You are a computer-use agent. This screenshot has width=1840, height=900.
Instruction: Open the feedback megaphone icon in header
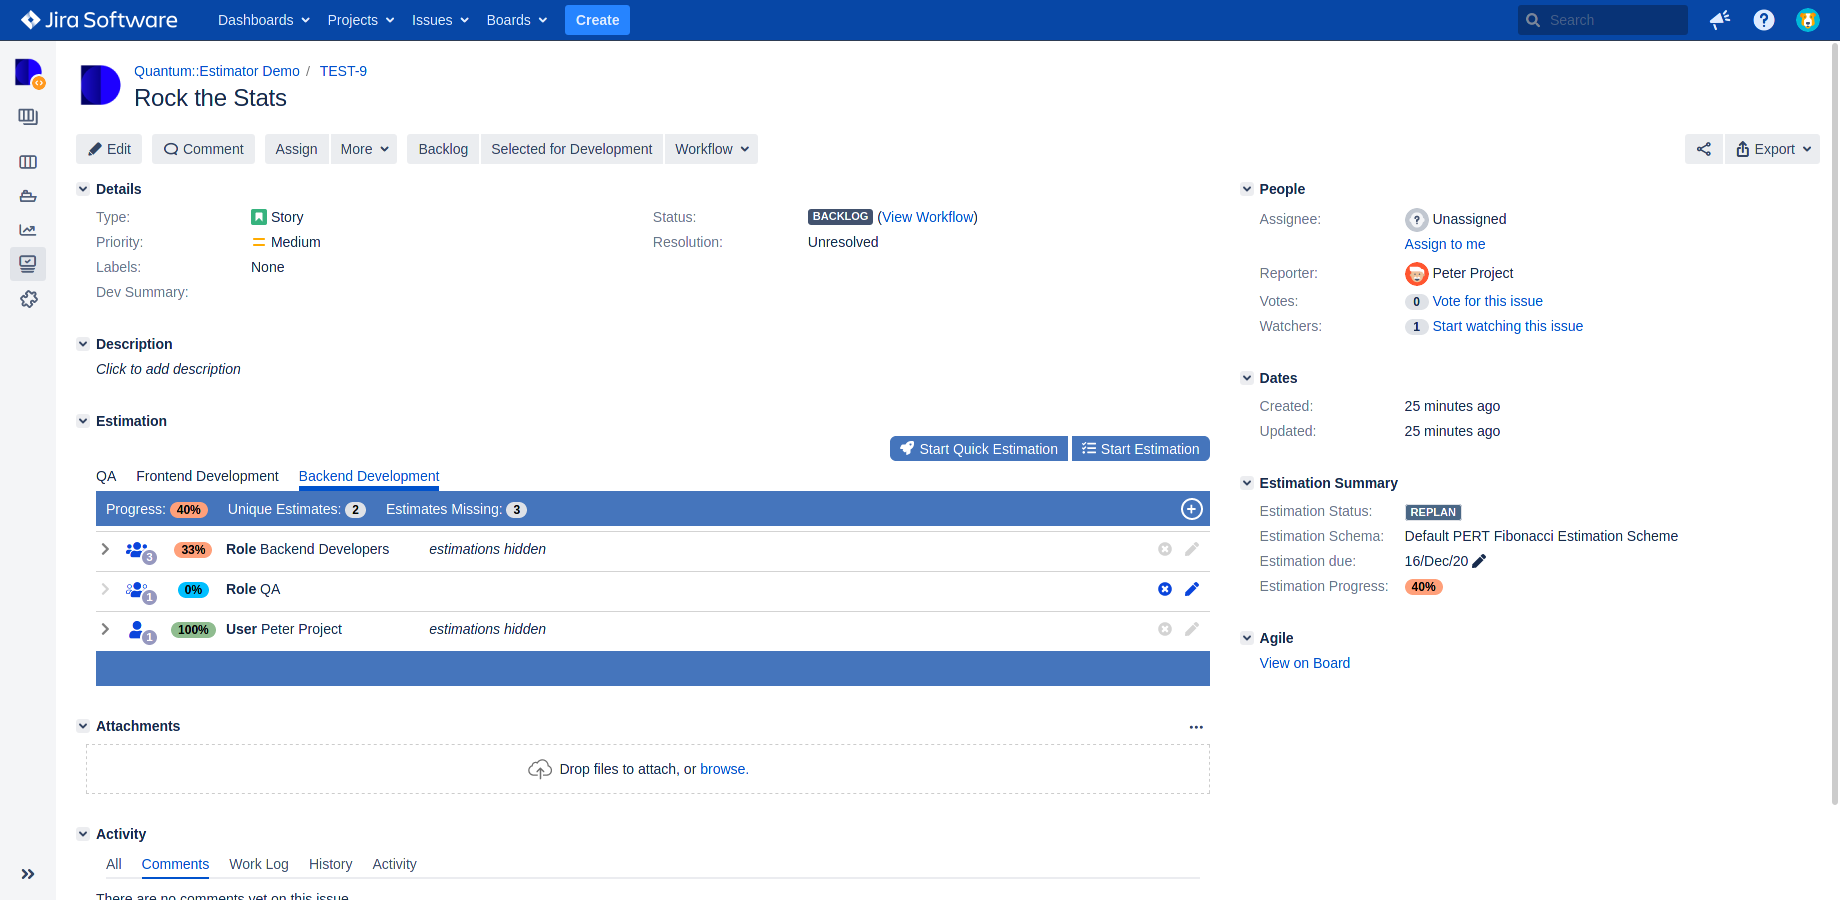pyautogui.click(x=1720, y=20)
